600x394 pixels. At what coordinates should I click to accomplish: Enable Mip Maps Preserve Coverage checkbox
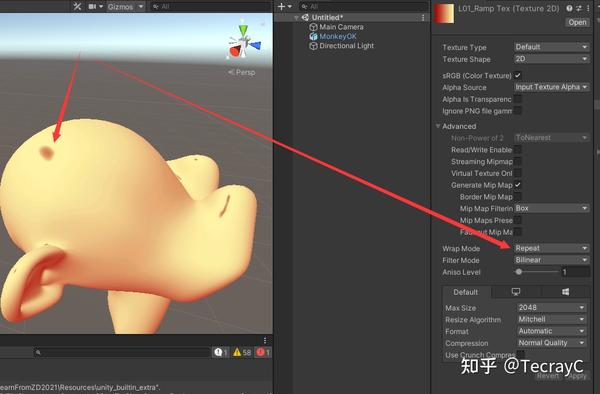pyautogui.click(x=518, y=220)
